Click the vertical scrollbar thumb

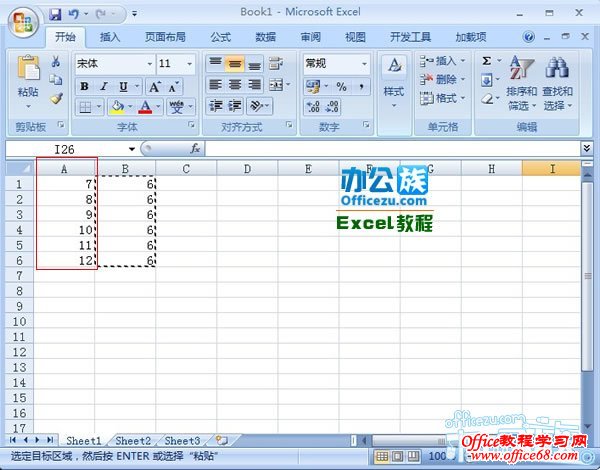pyautogui.click(x=587, y=276)
